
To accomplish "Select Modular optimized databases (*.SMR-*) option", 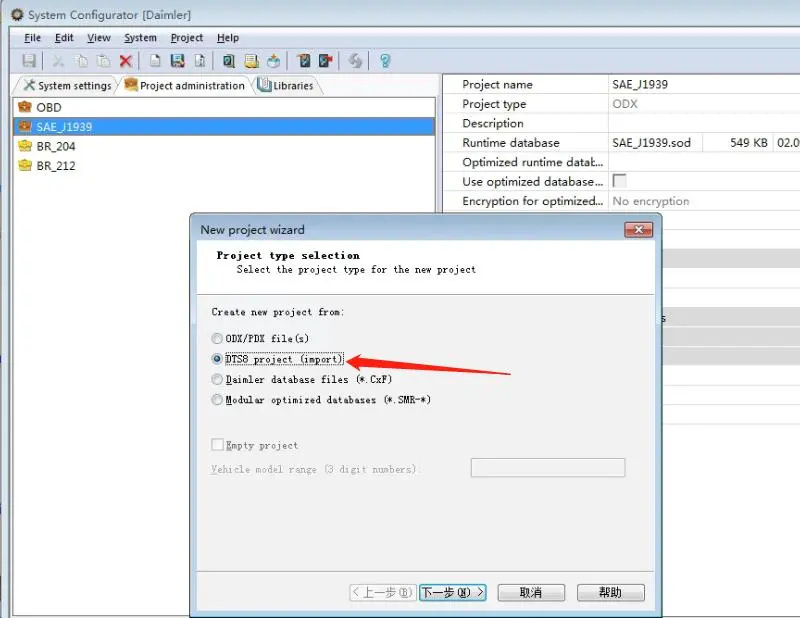I will 218,400.
